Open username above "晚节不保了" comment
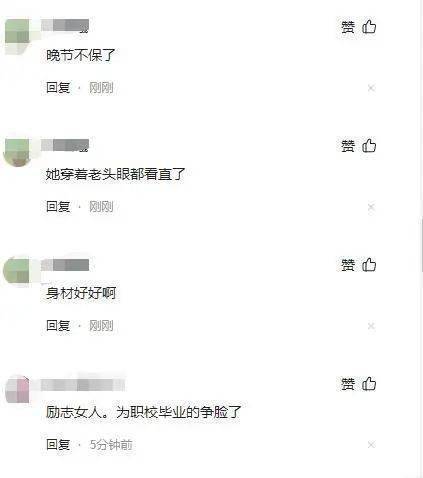423x478 pixels. (x=65, y=26)
